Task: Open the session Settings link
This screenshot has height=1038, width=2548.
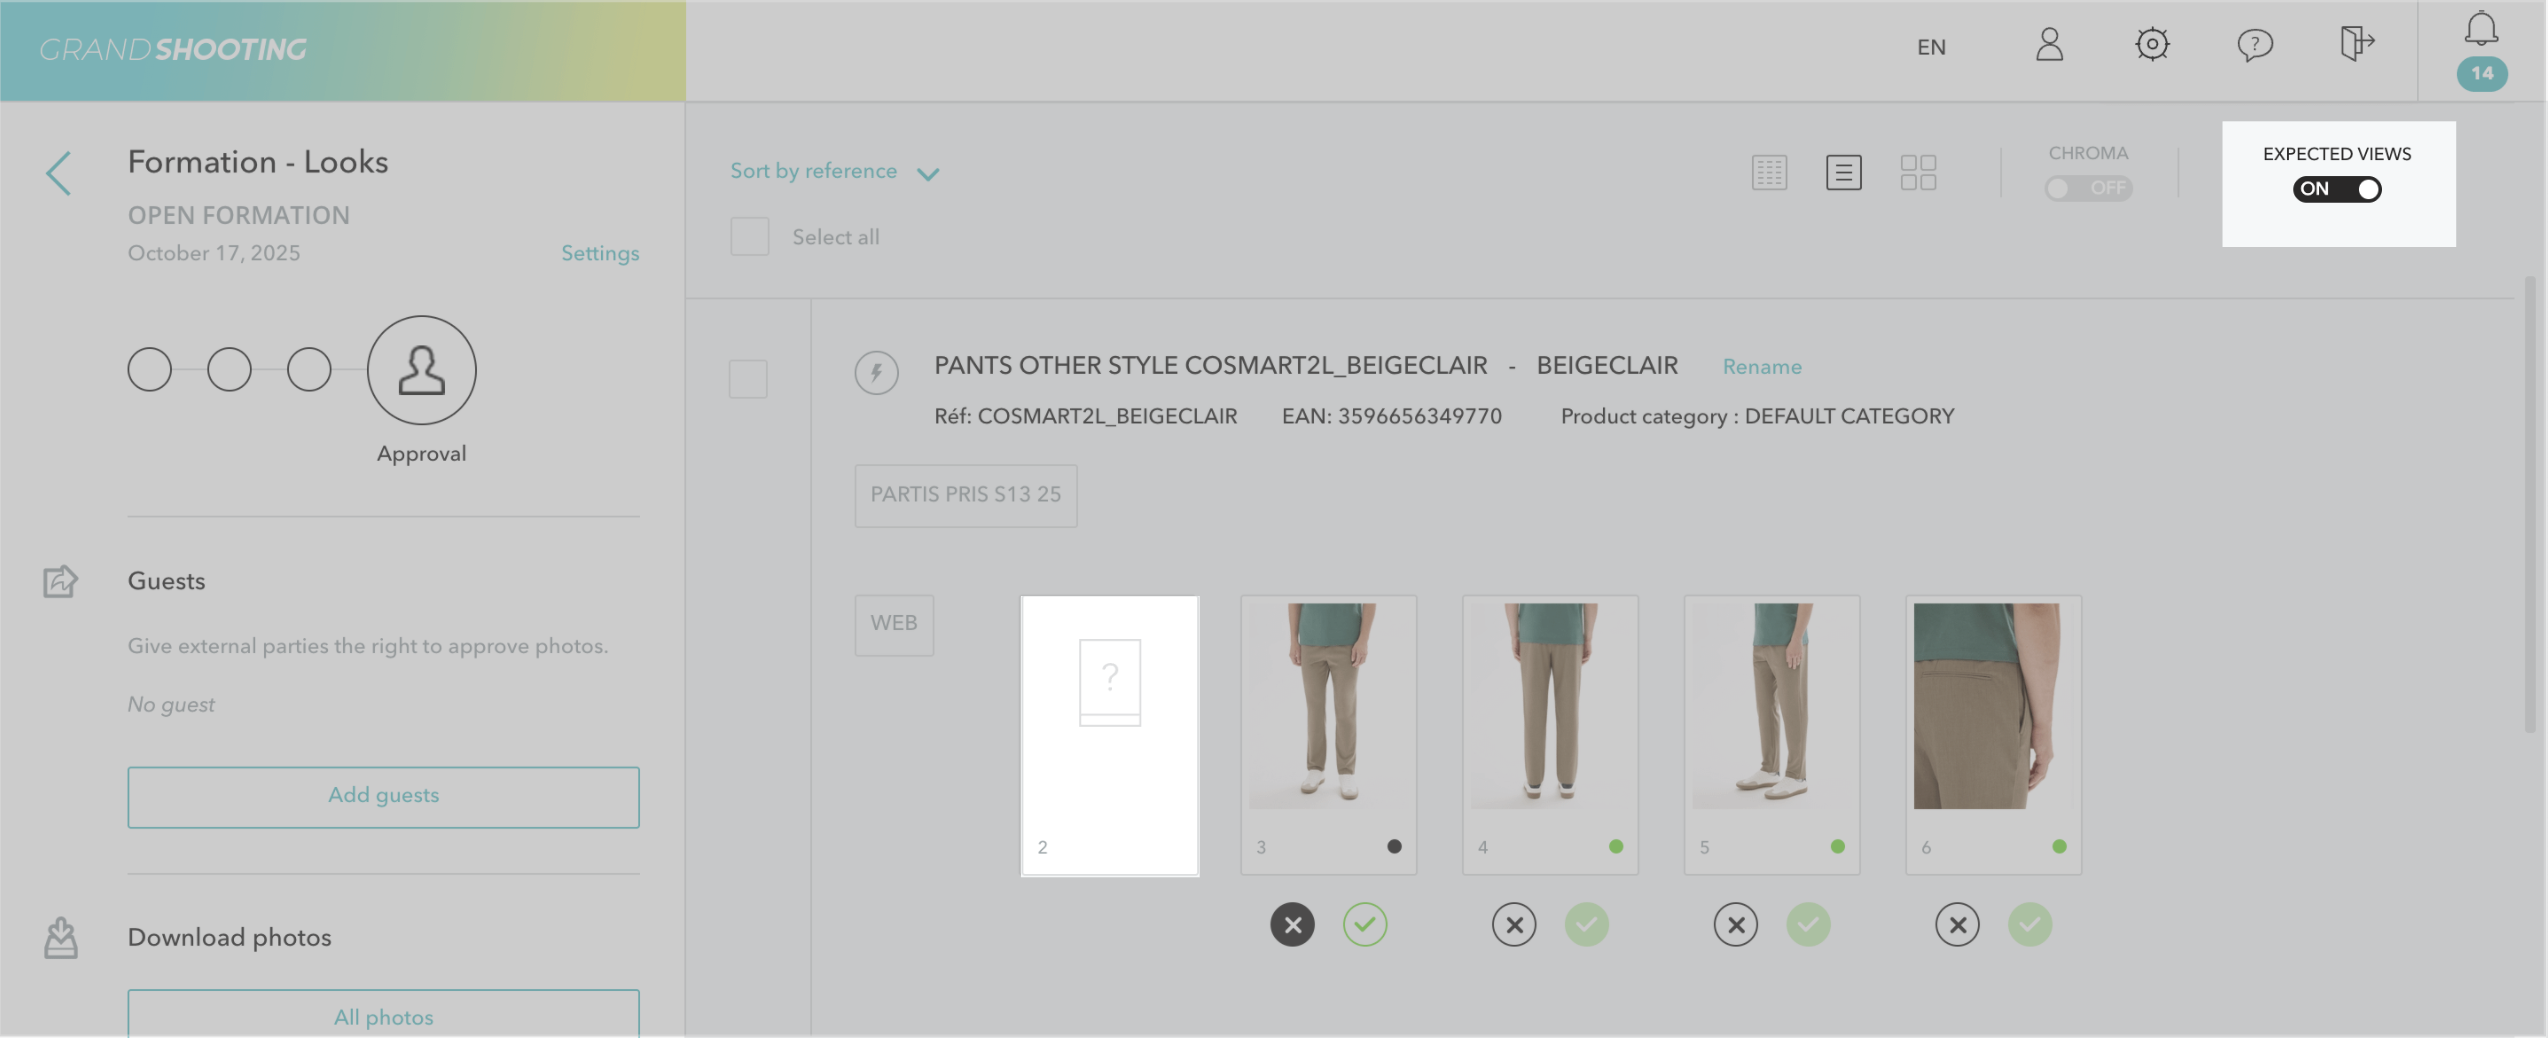Action: [600, 253]
